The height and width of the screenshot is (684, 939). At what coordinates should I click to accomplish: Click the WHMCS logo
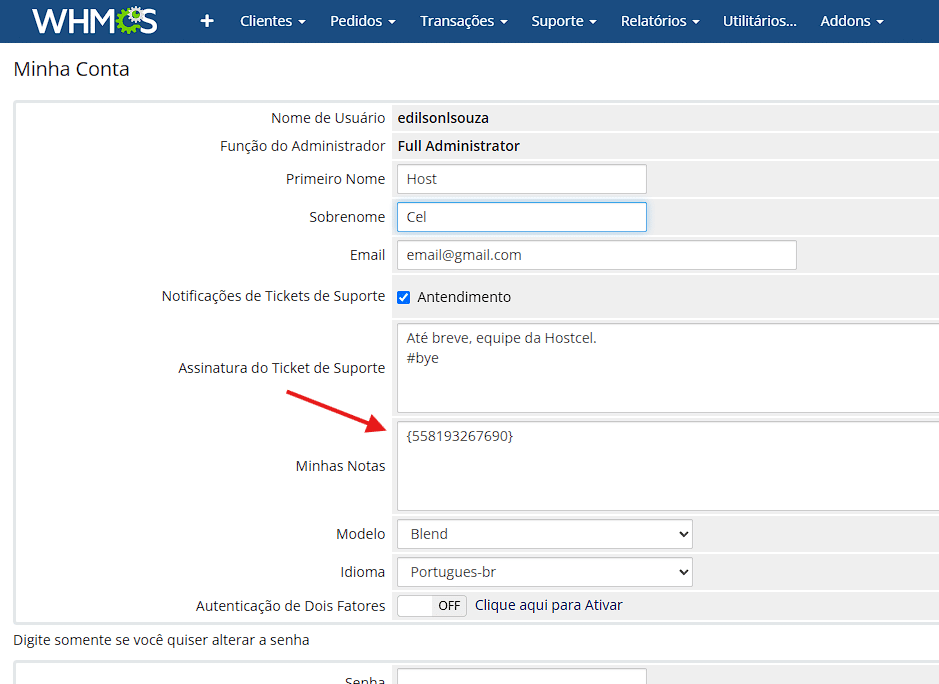click(95, 21)
